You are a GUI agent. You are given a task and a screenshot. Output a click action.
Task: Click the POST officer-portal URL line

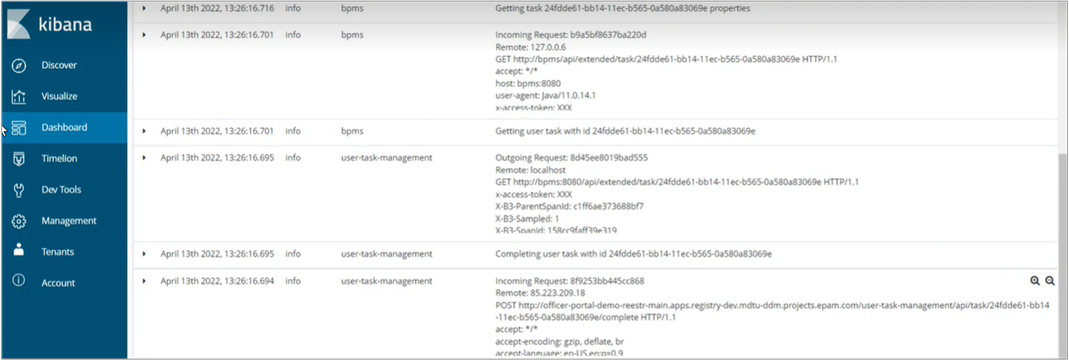tap(772, 311)
